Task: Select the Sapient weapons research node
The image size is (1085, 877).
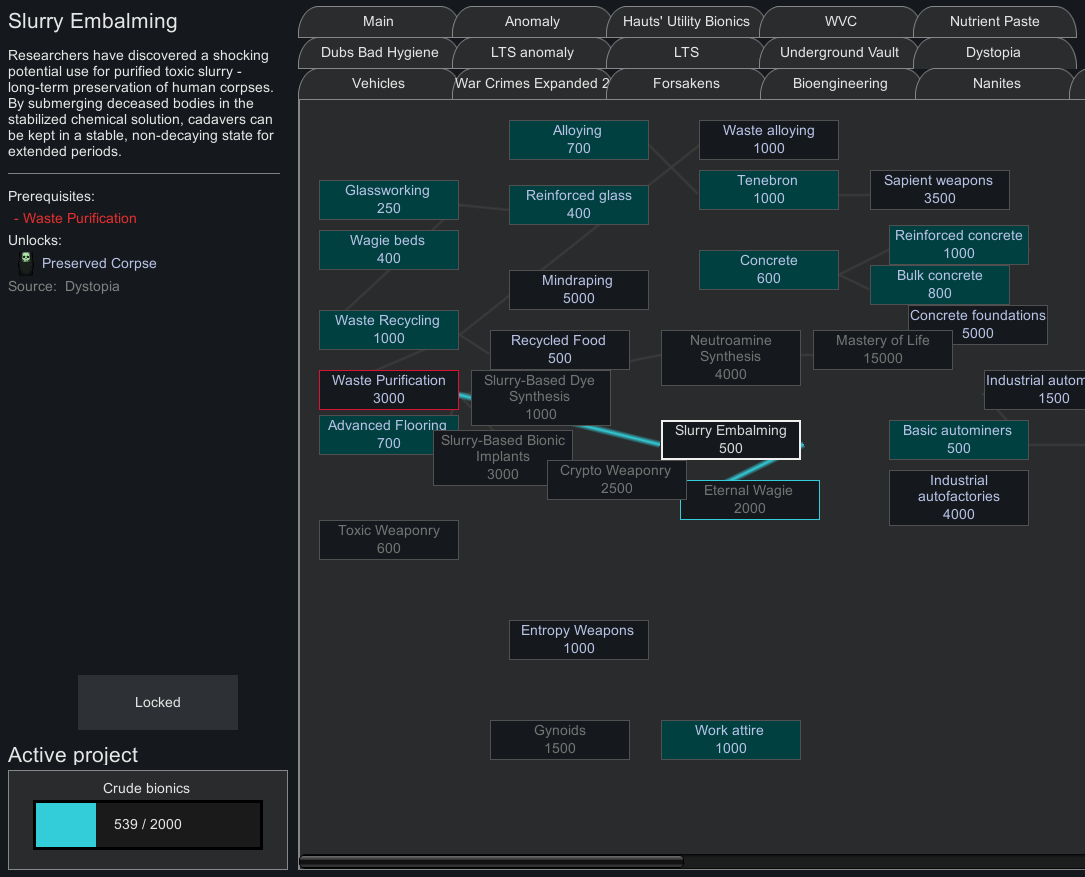Action: [939, 189]
